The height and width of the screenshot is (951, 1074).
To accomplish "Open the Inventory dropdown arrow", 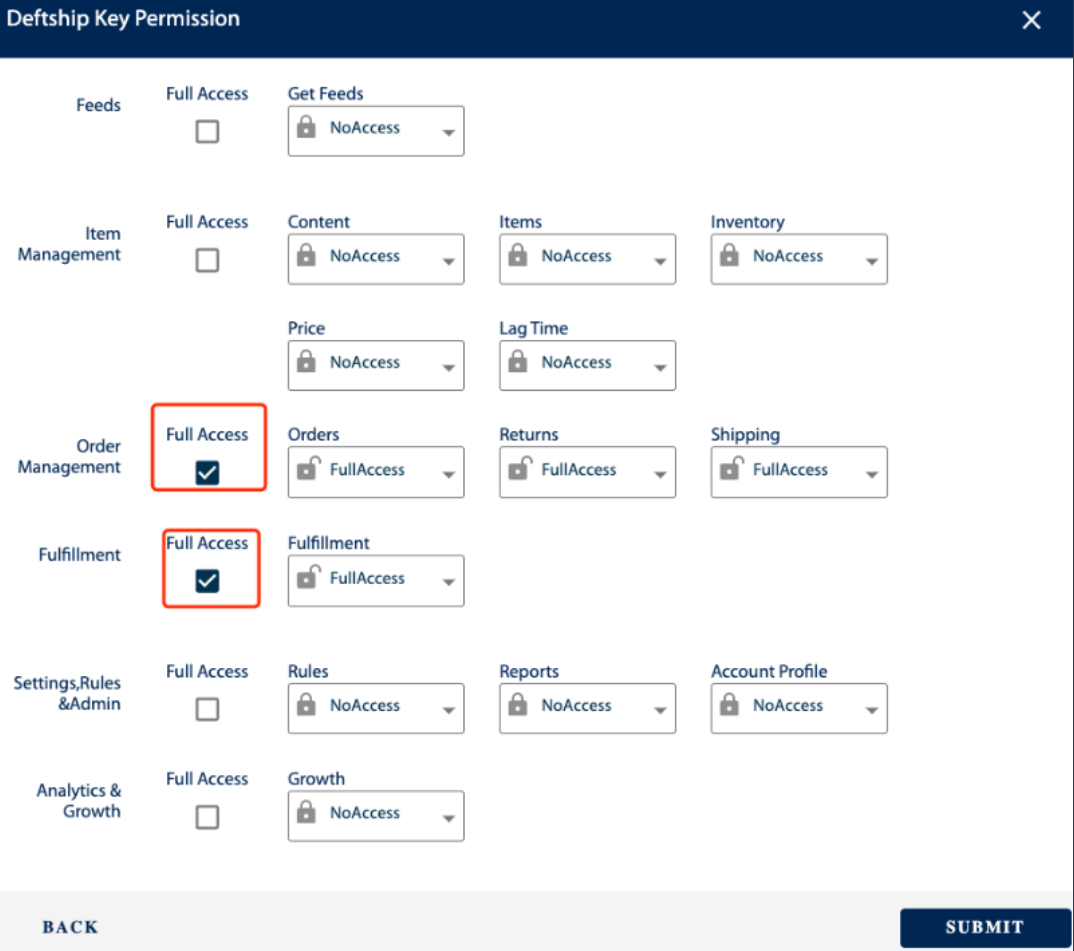I will coord(872,261).
